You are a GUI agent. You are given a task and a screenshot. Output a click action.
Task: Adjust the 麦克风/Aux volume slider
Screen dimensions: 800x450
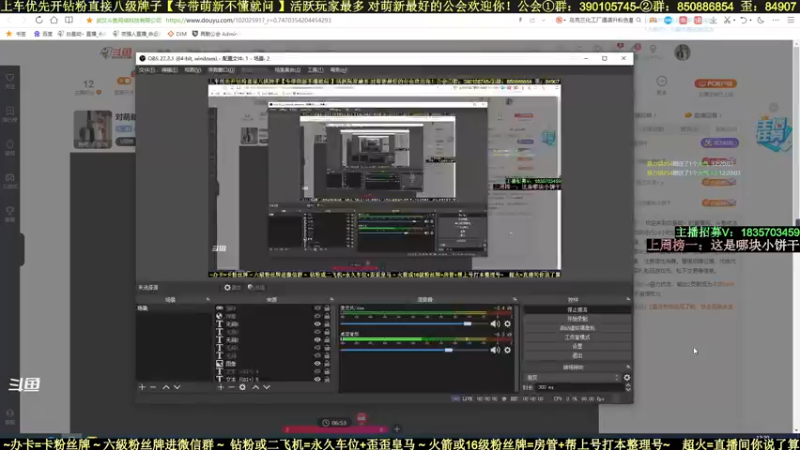point(414,324)
